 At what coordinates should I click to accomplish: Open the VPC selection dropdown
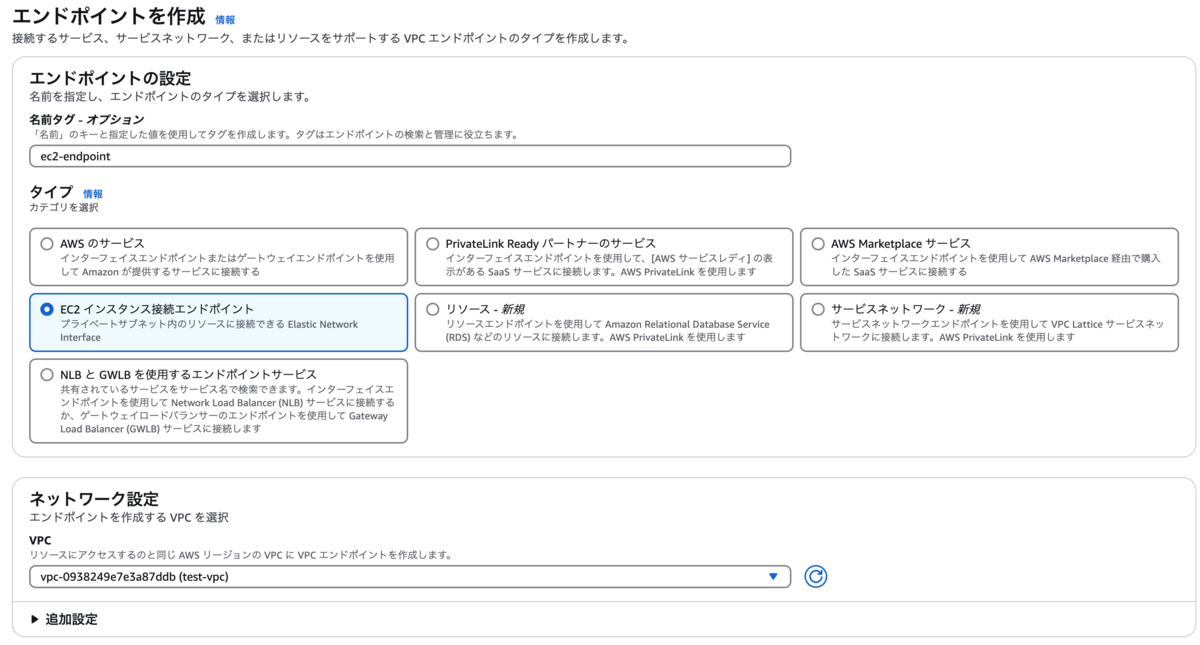410,576
